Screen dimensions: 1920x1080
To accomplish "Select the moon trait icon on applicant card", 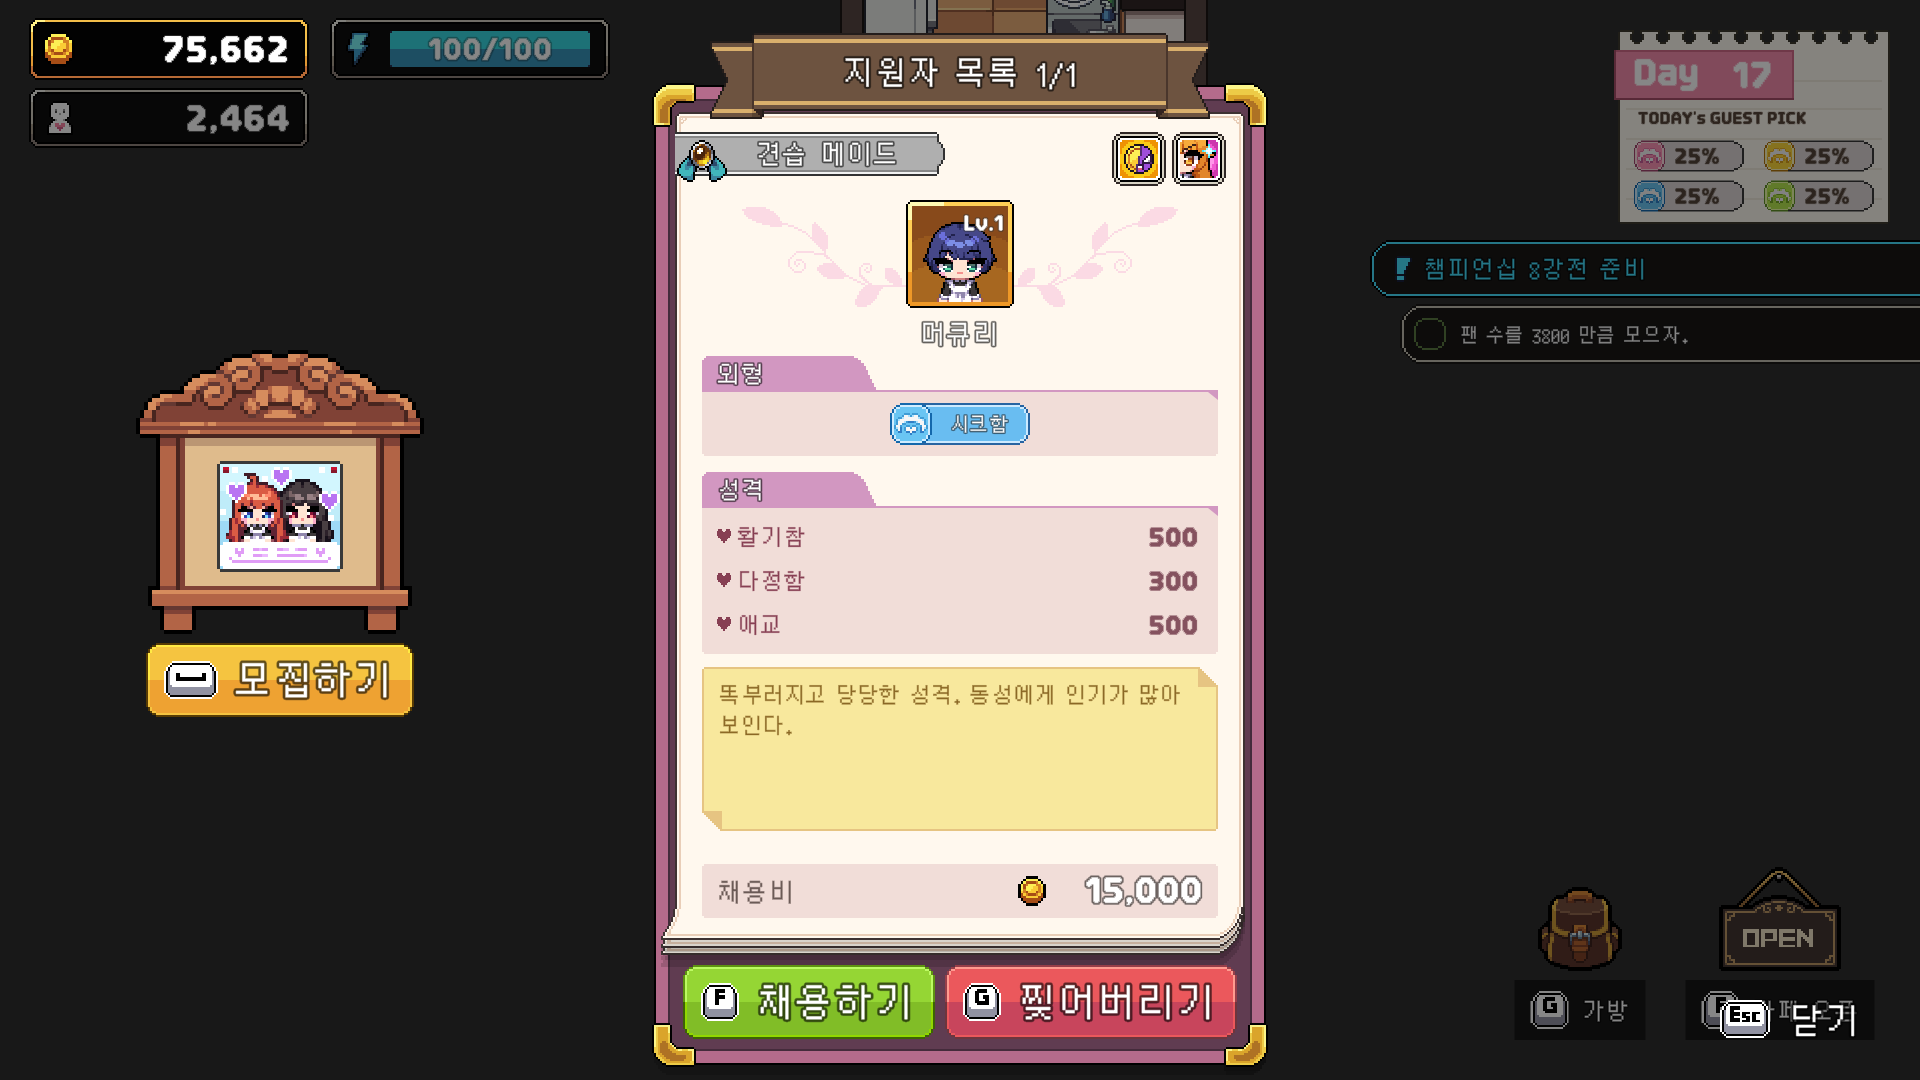I will click(1138, 158).
